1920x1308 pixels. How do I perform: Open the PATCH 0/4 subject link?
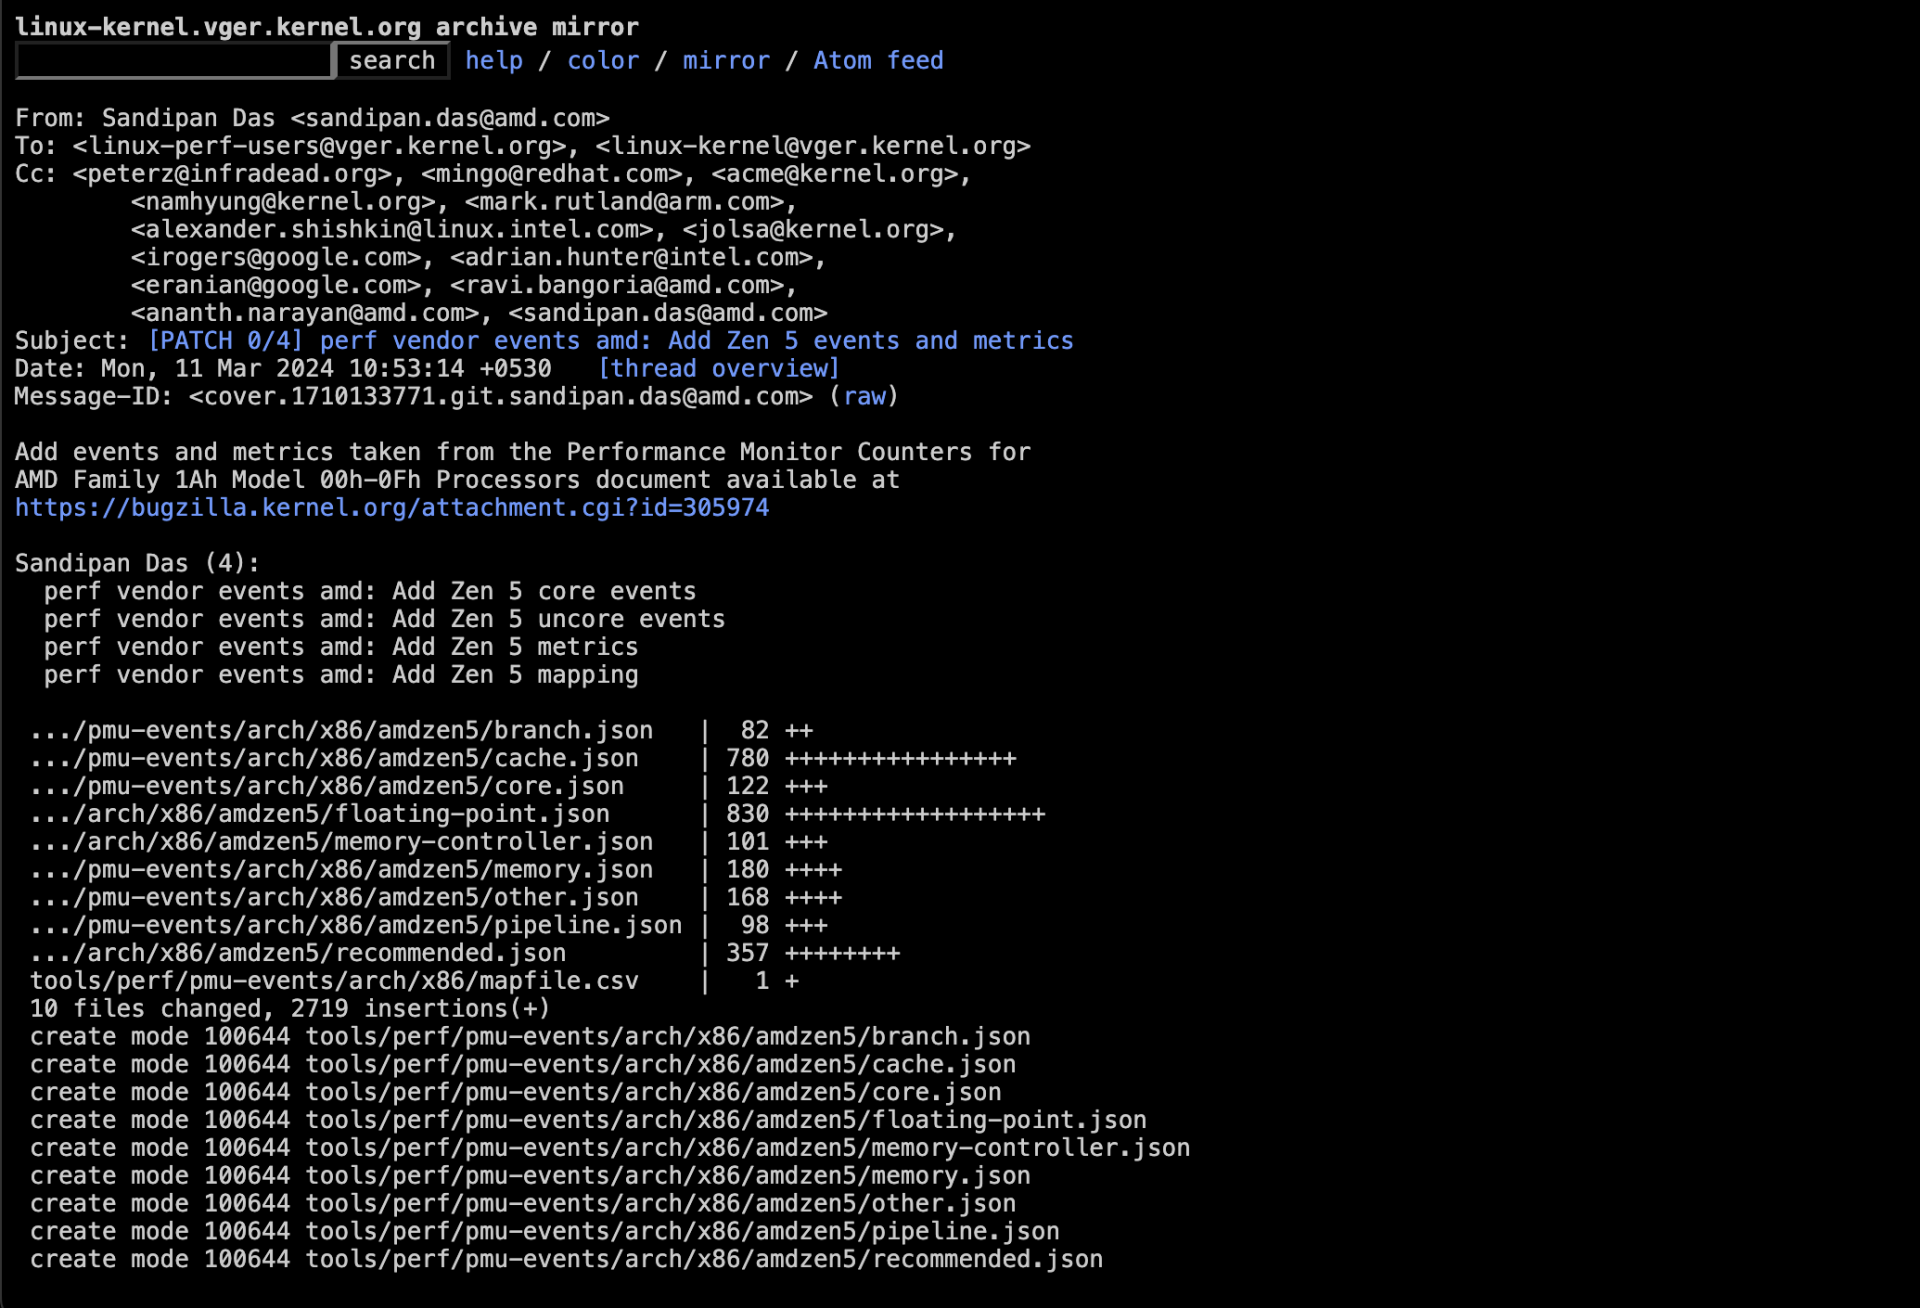610,341
